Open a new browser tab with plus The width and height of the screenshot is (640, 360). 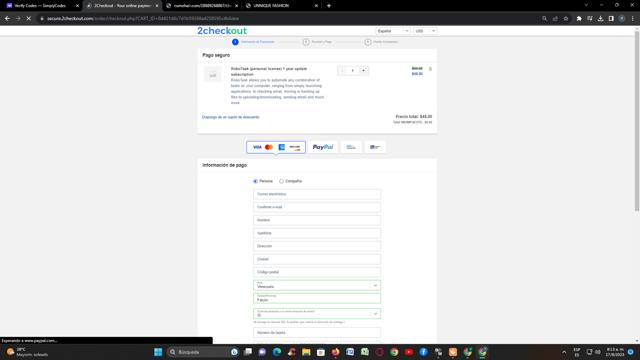point(329,6)
